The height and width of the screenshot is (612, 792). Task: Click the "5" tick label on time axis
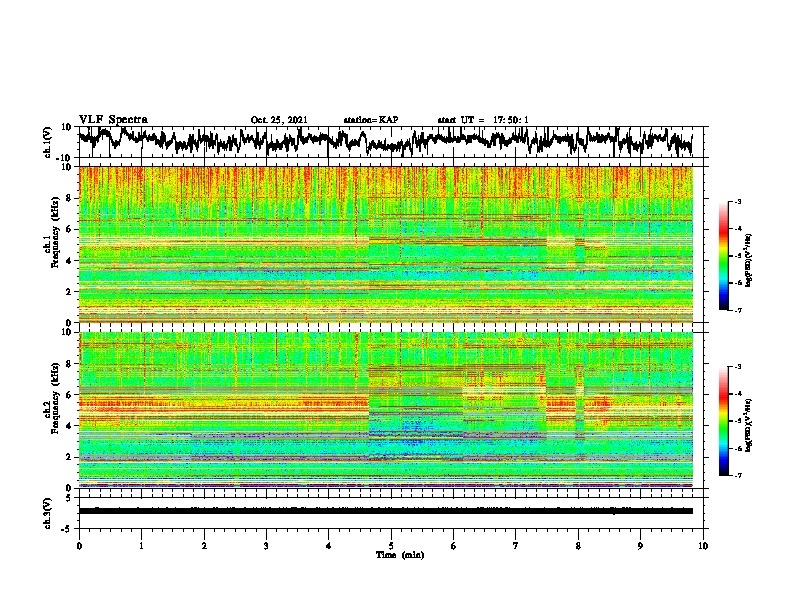tap(391, 545)
